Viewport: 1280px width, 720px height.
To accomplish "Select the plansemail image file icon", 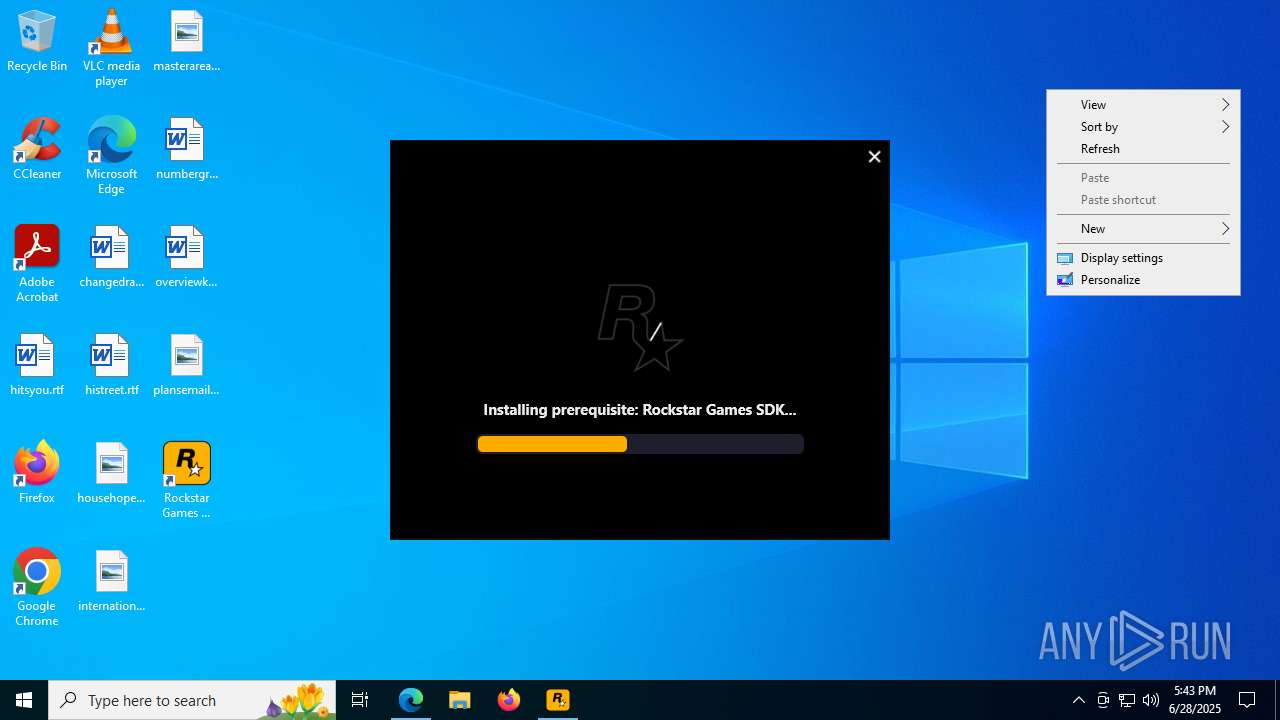I will tap(186, 365).
